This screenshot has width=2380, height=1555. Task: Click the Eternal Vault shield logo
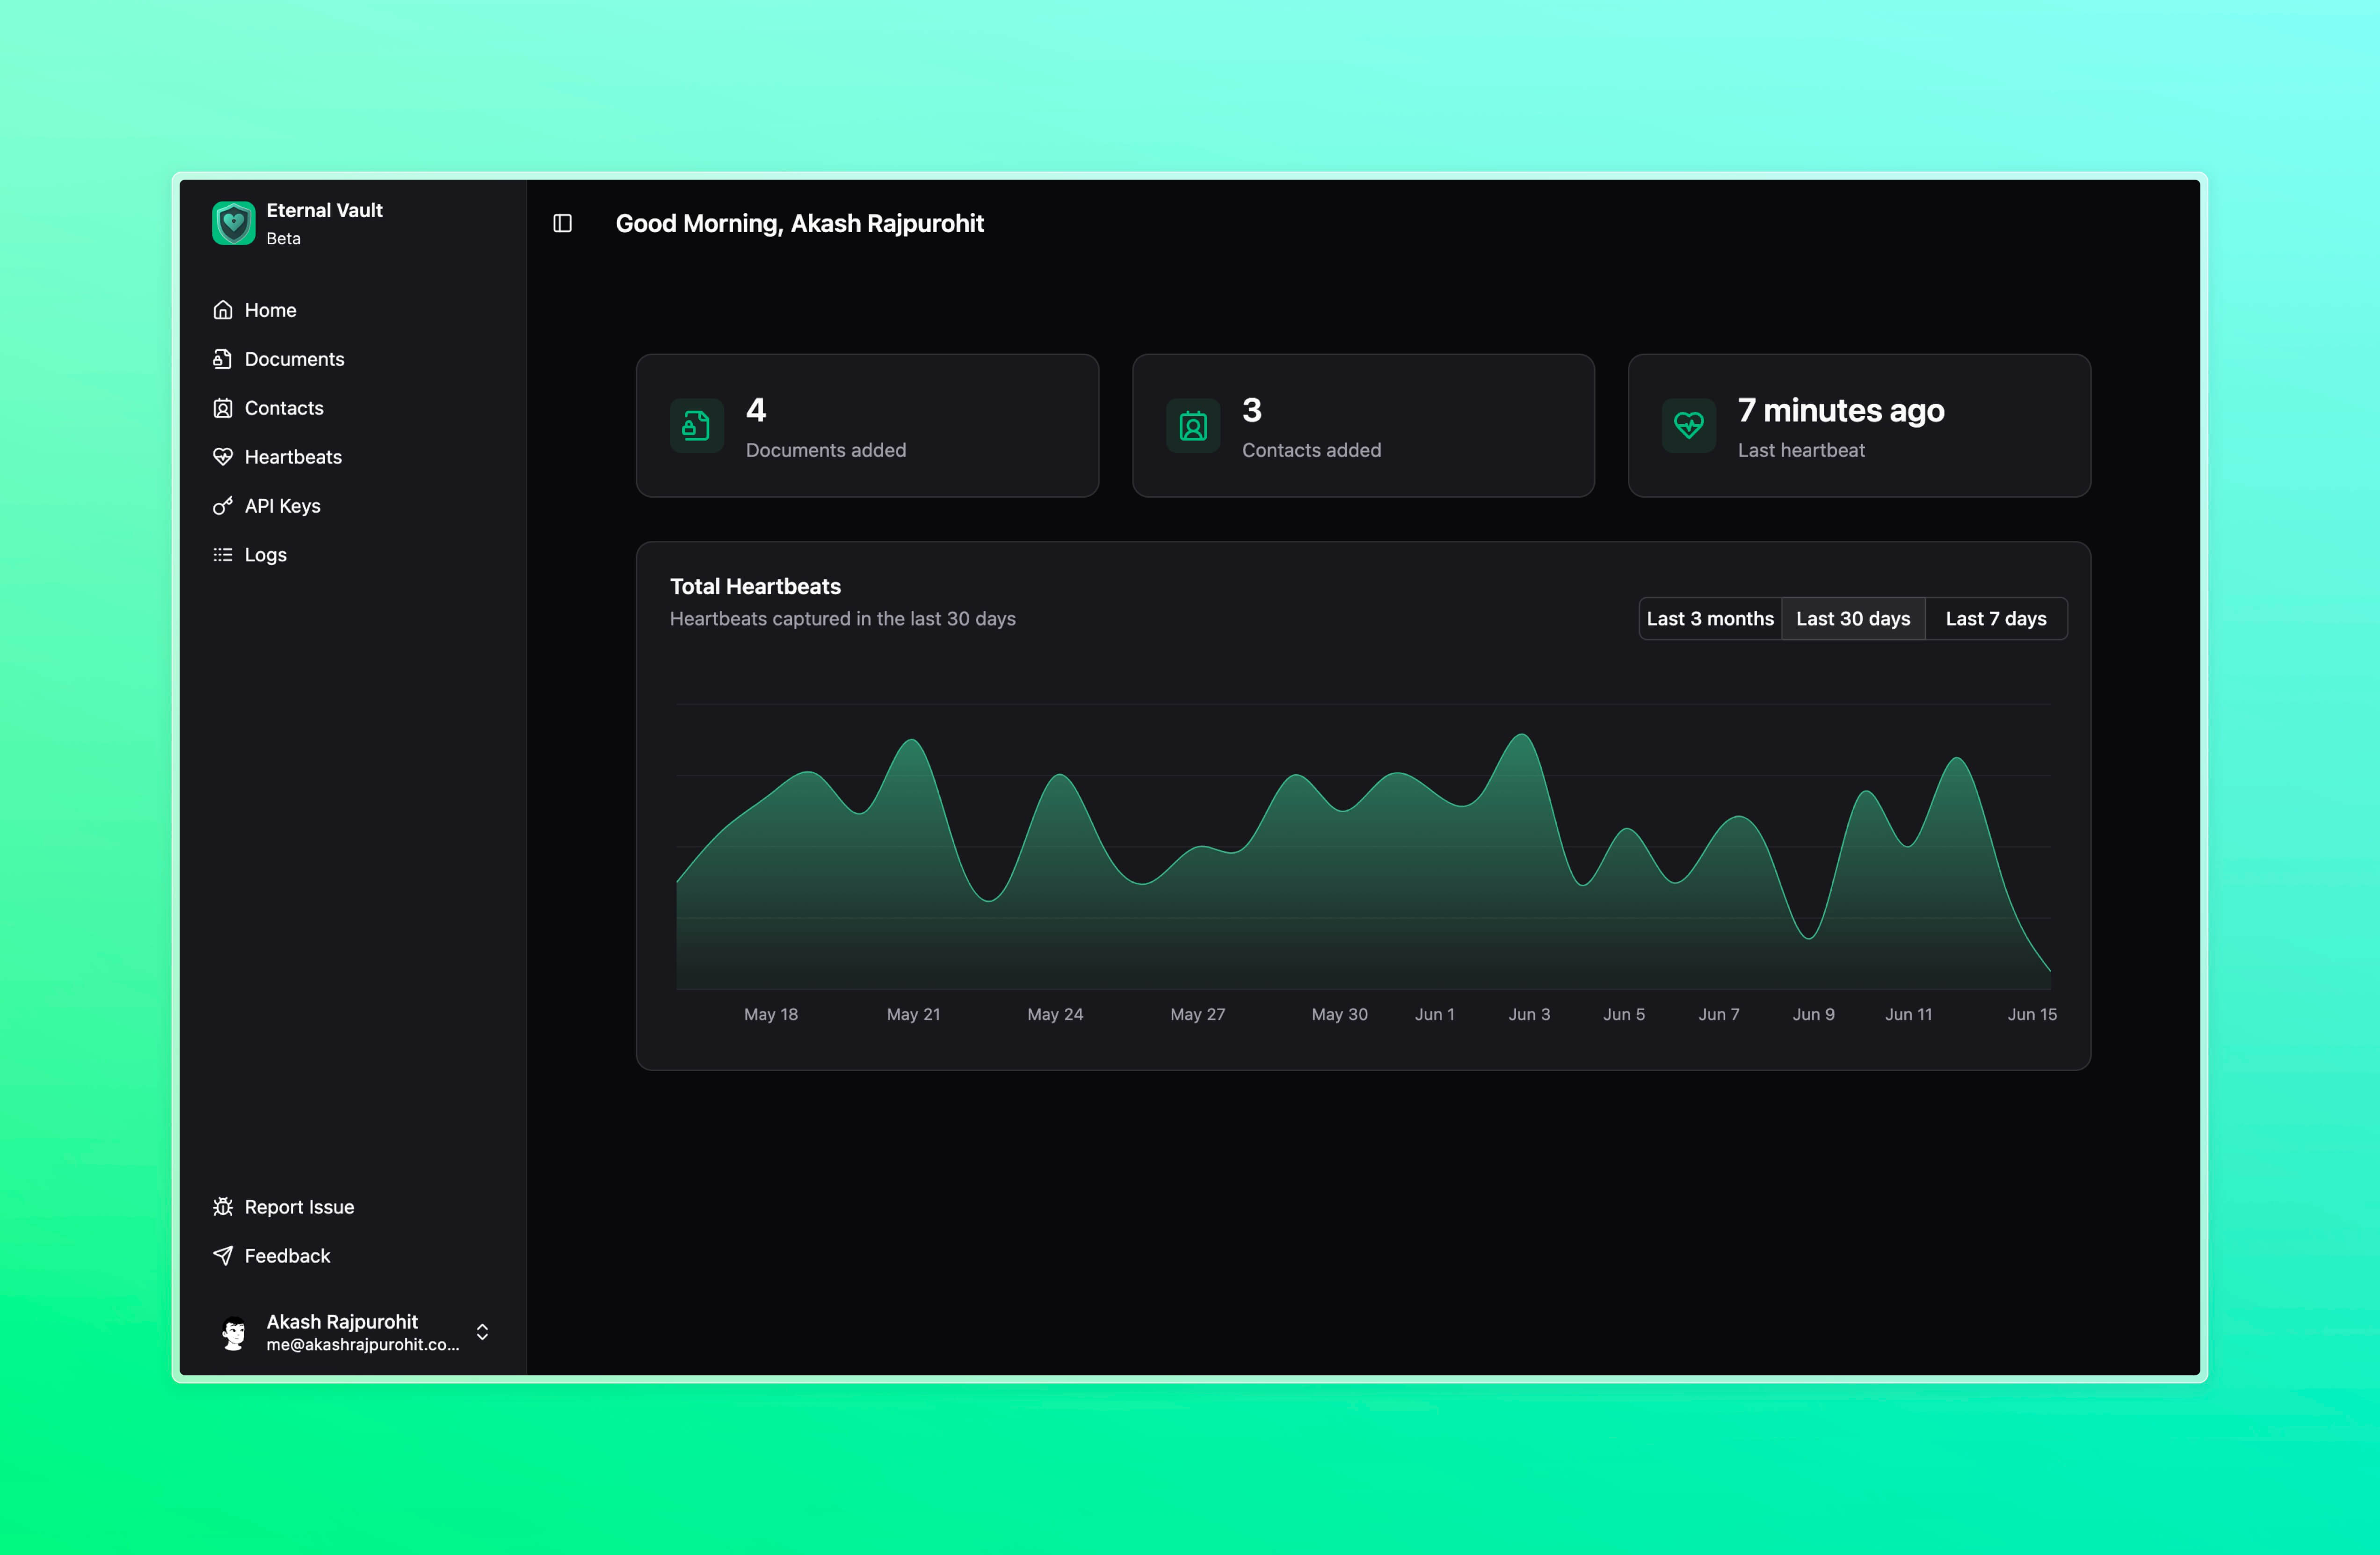tap(233, 223)
